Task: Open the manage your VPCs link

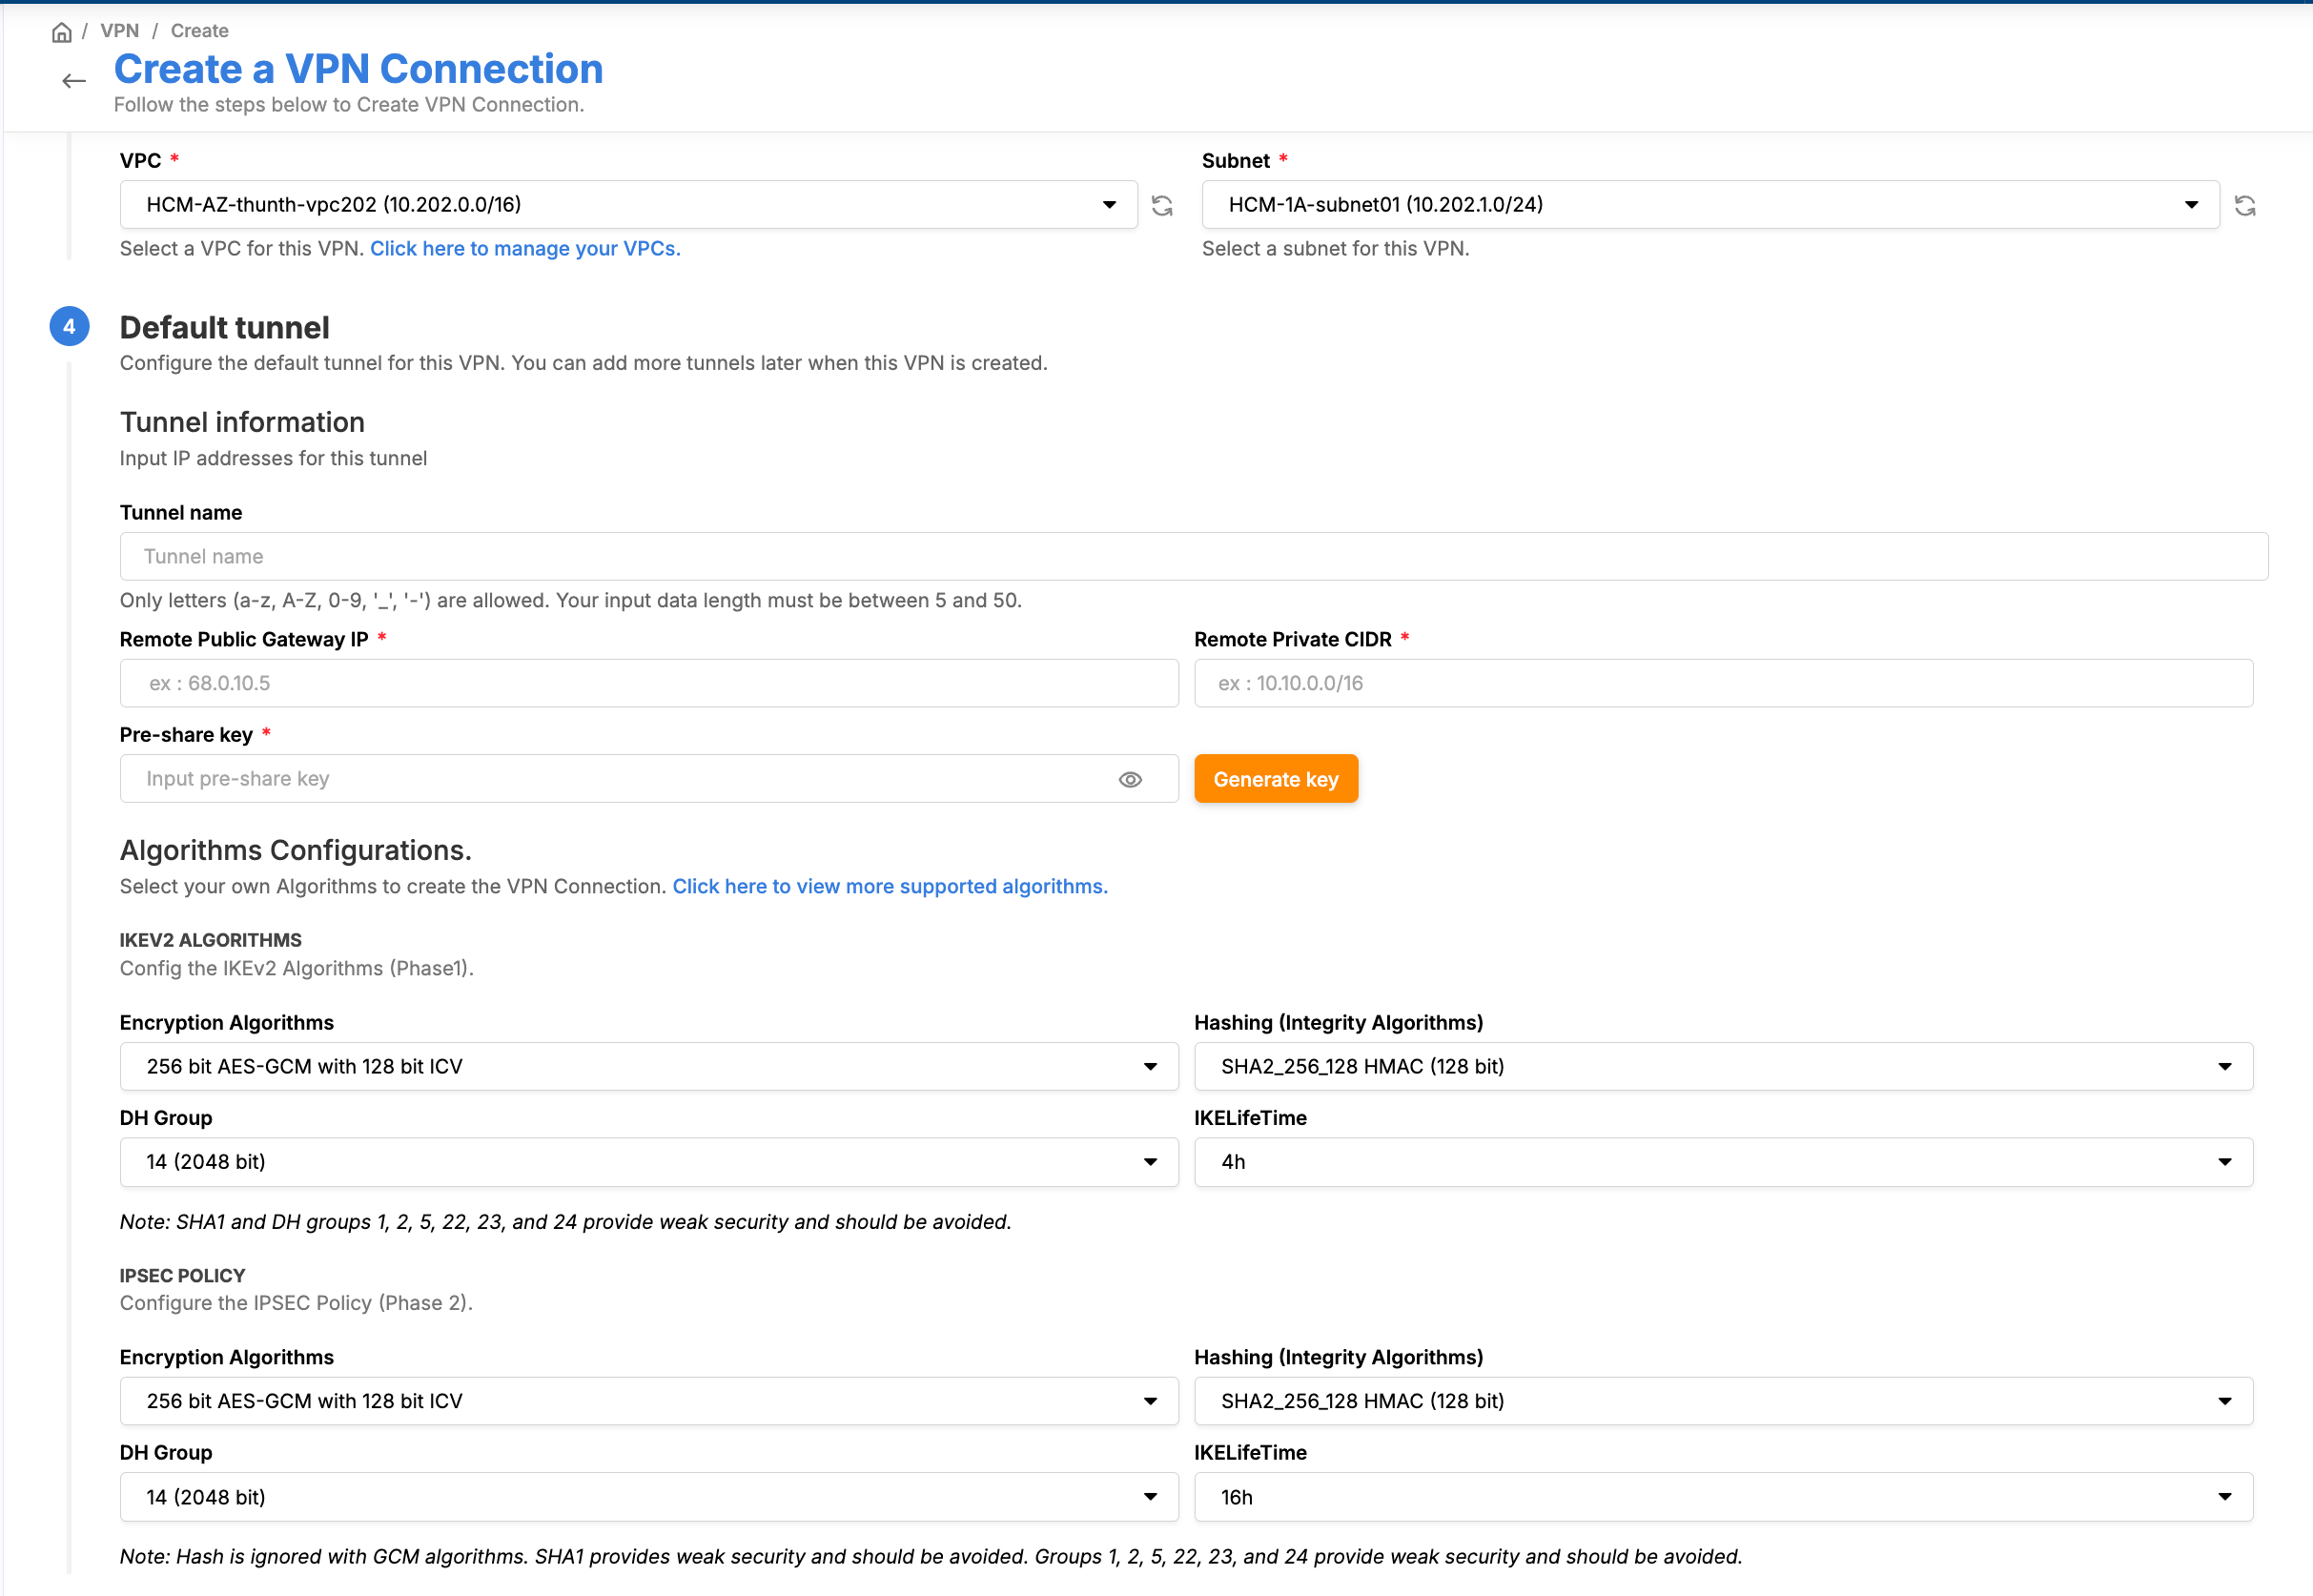Action: [x=525, y=249]
